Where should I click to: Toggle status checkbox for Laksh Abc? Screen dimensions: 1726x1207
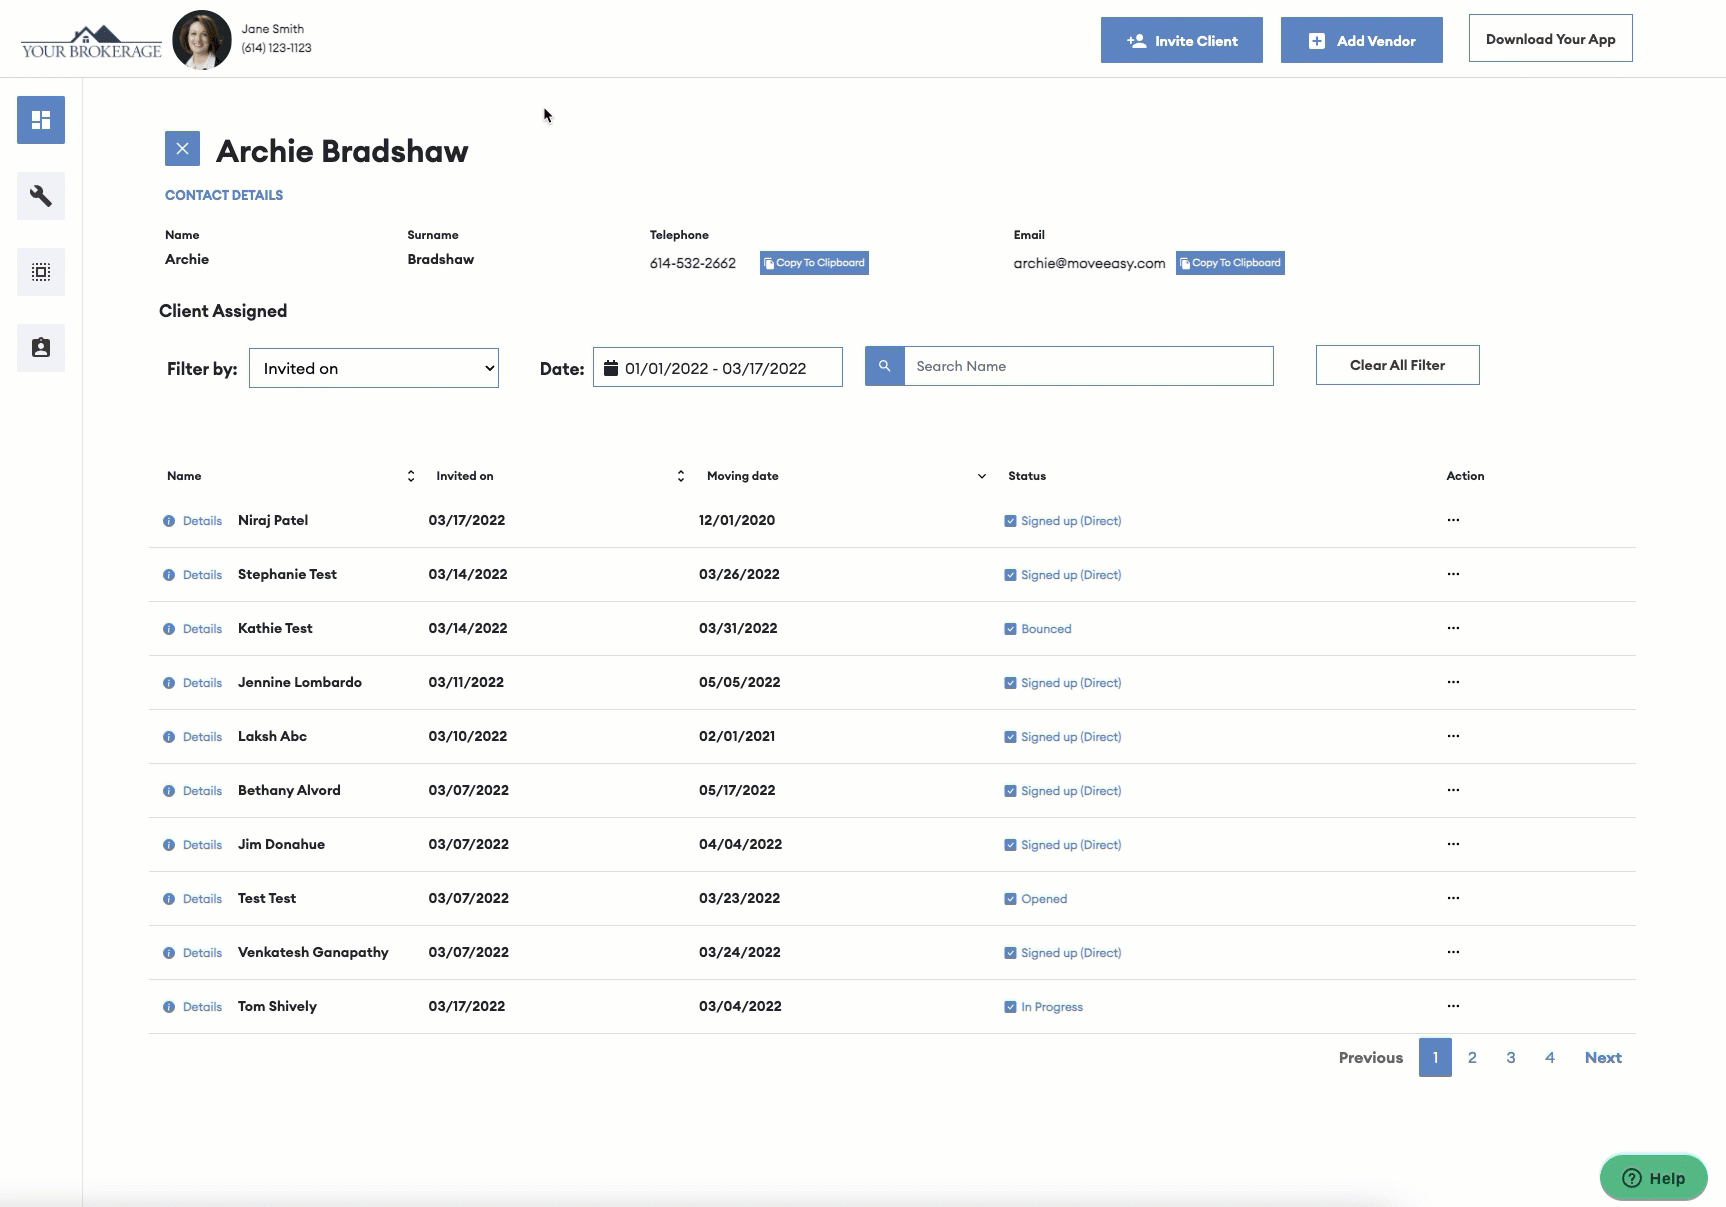pyautogui.click(x=1010, y=737)
